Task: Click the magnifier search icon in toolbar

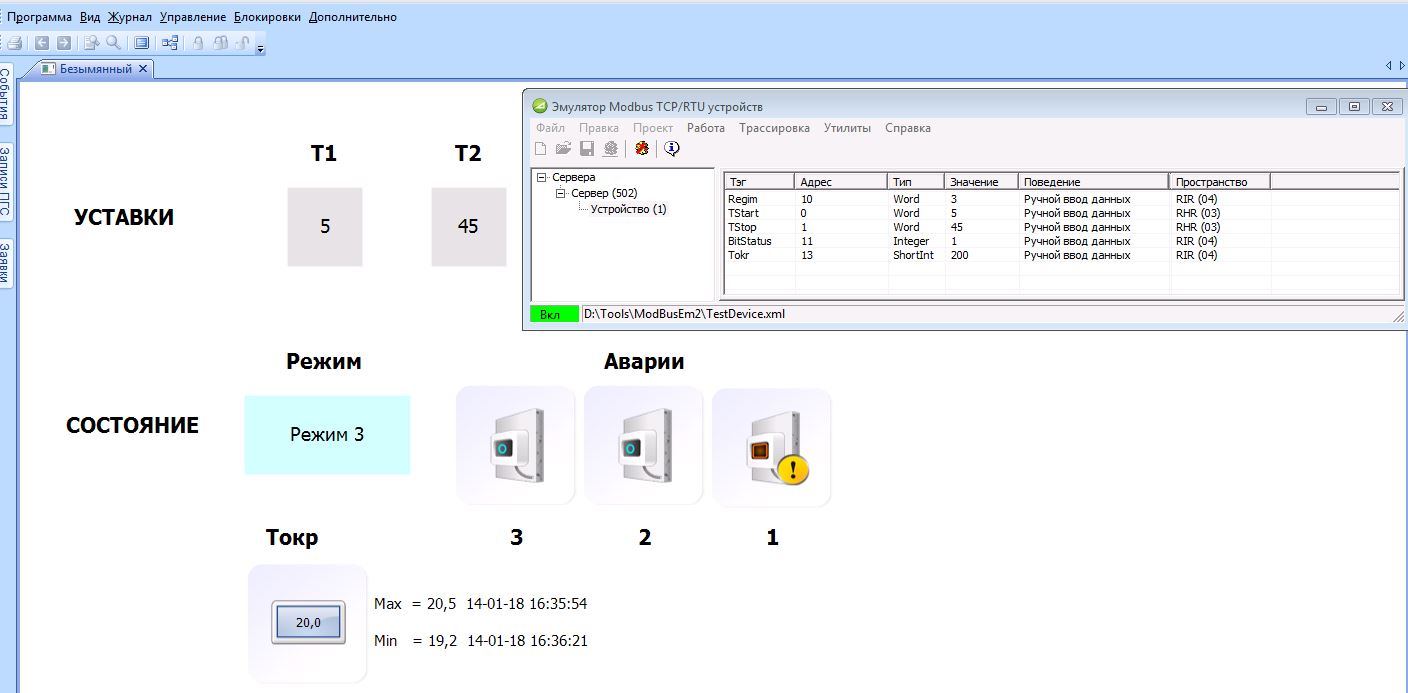Action: click(113, 43)
